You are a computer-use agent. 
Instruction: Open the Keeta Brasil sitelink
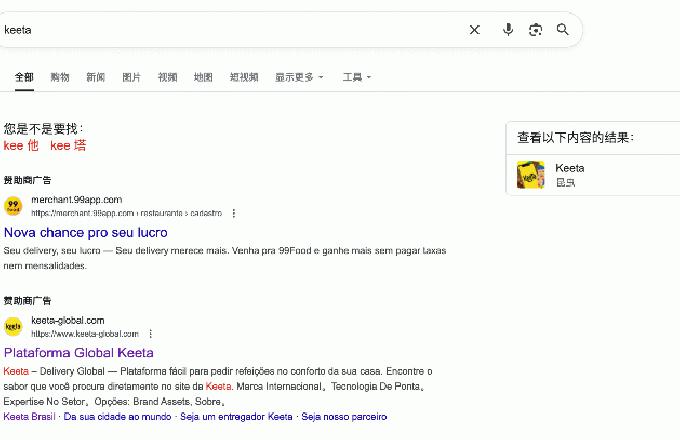[x=29, y=417]
